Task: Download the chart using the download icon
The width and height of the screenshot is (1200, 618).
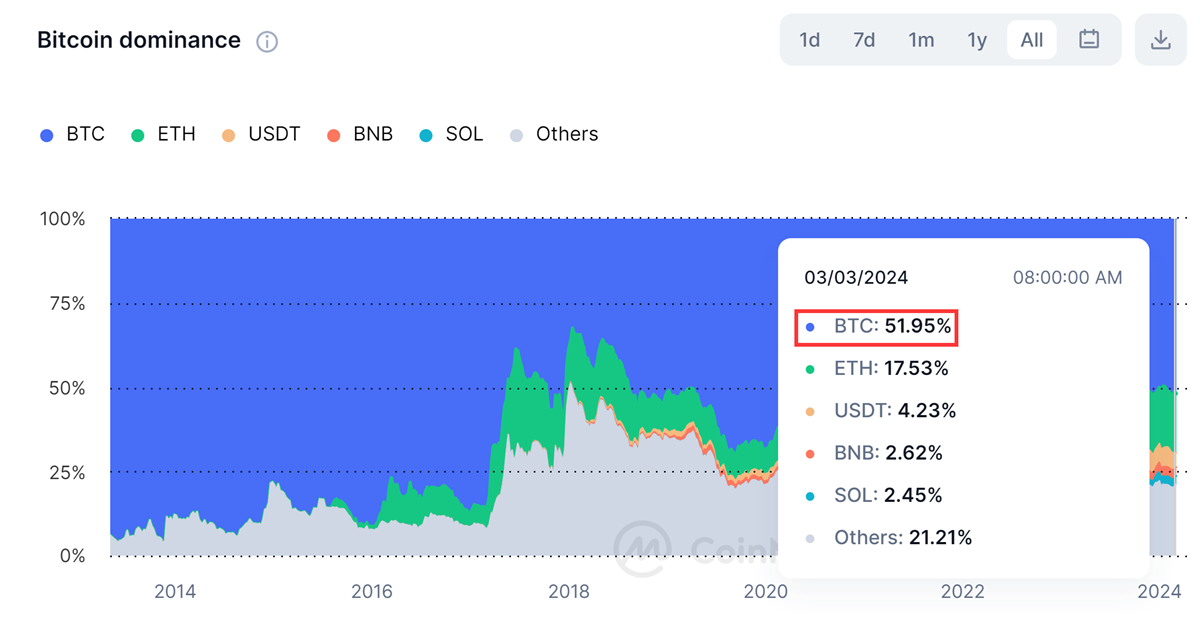Action: click(1160, 40)
